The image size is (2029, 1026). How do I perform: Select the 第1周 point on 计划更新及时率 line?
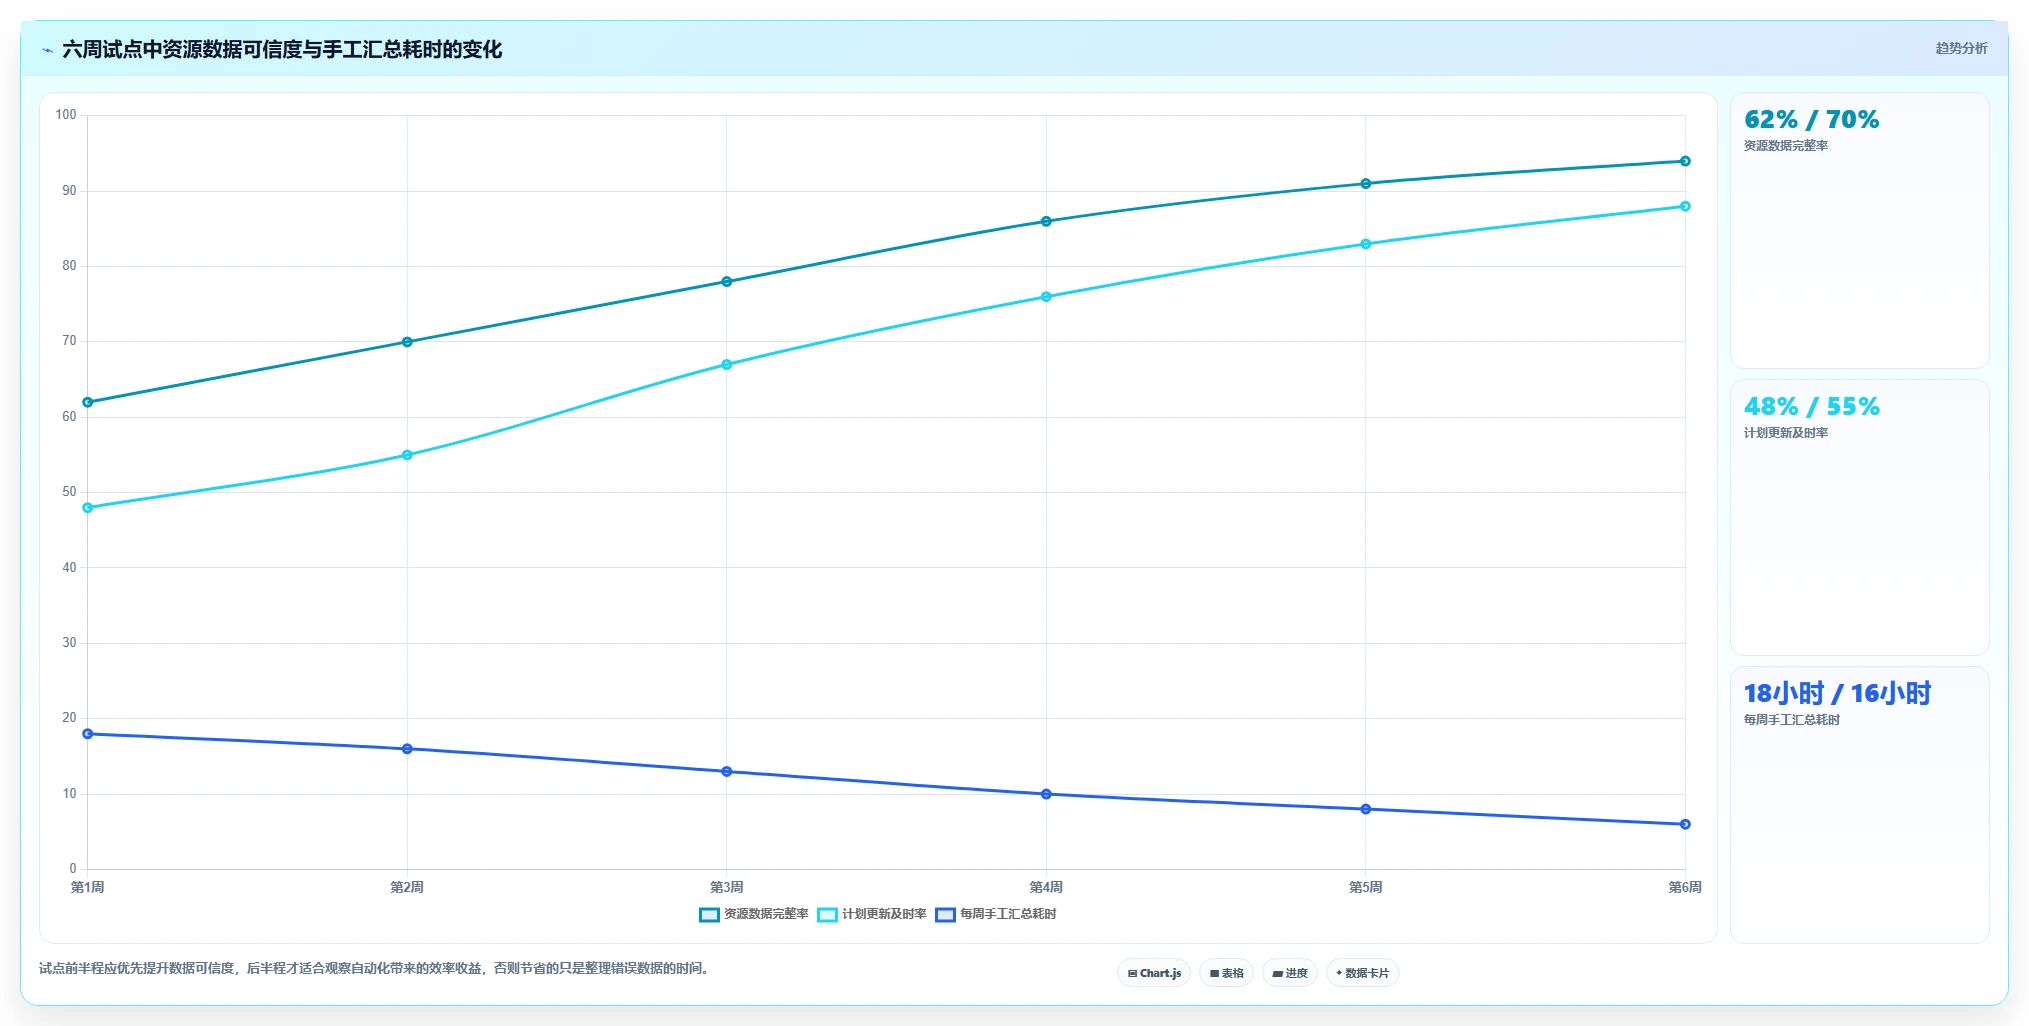coord(88,508)
